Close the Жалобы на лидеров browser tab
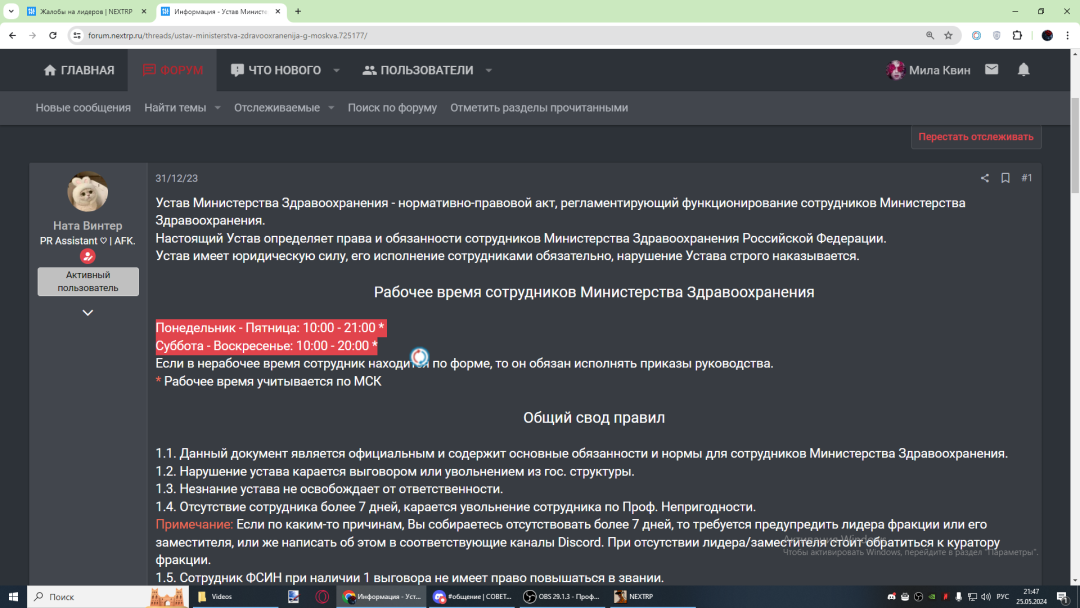The height and width of the screenshot is (608, 1080). [x=144, y=12]
